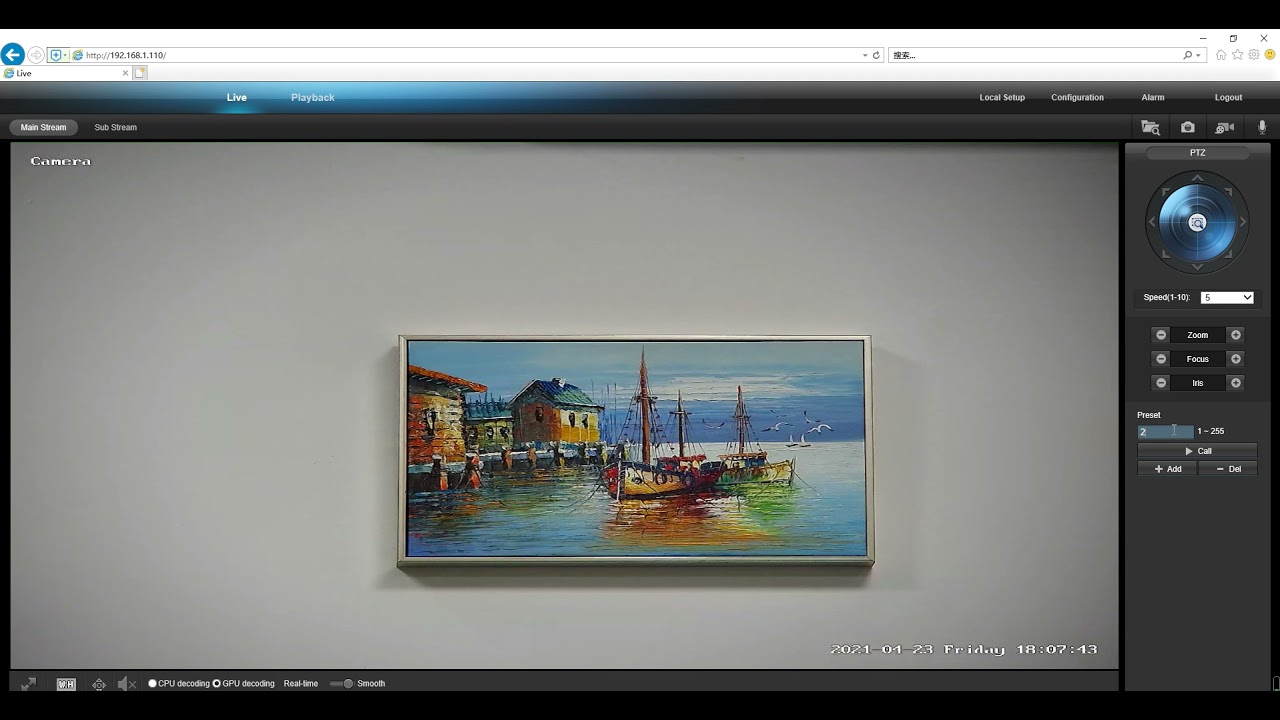Click the PTZ center auto-scan icon
This screenshot has height=720, width=1280.
tap(1197, 223)
